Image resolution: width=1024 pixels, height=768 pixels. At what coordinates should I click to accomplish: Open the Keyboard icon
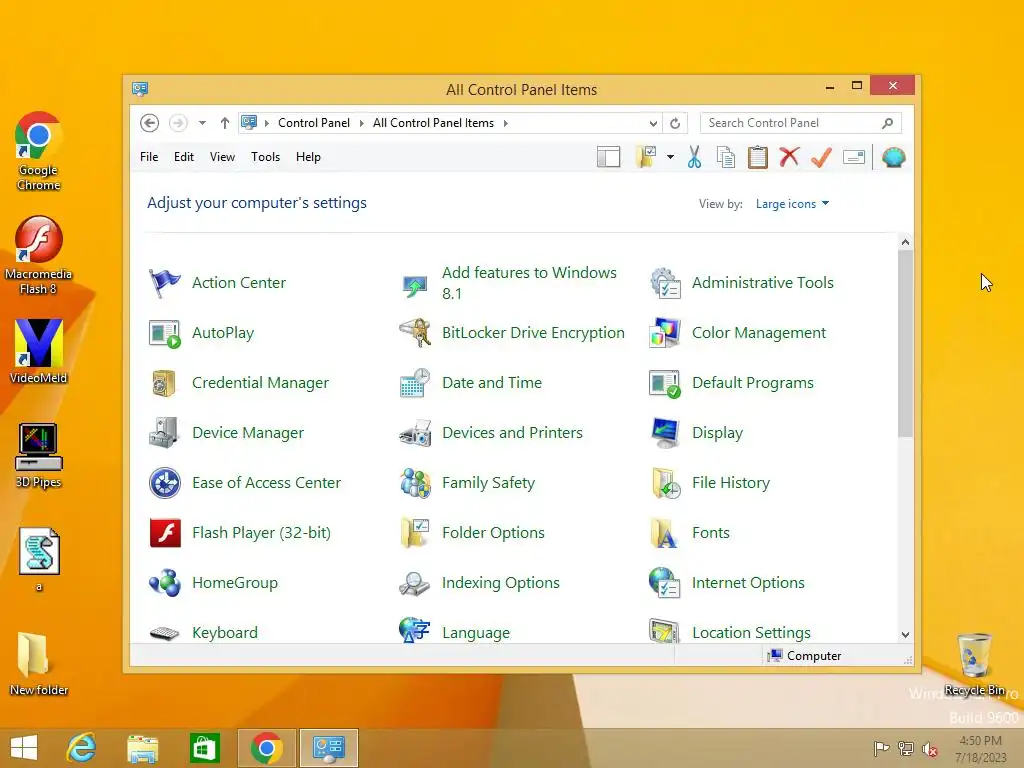[x=165, y=632]
